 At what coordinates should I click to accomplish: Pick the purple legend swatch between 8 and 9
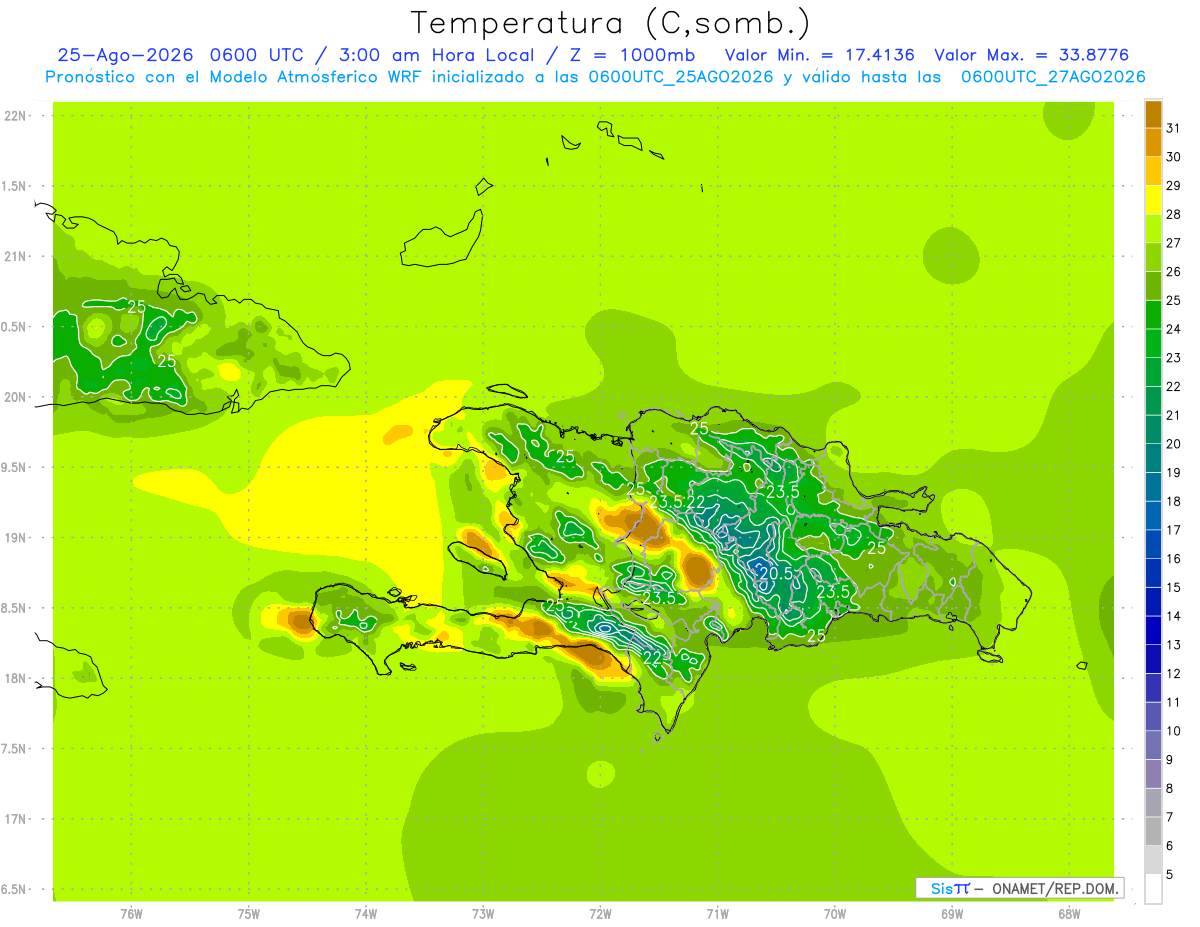[x=1153, y=774]
